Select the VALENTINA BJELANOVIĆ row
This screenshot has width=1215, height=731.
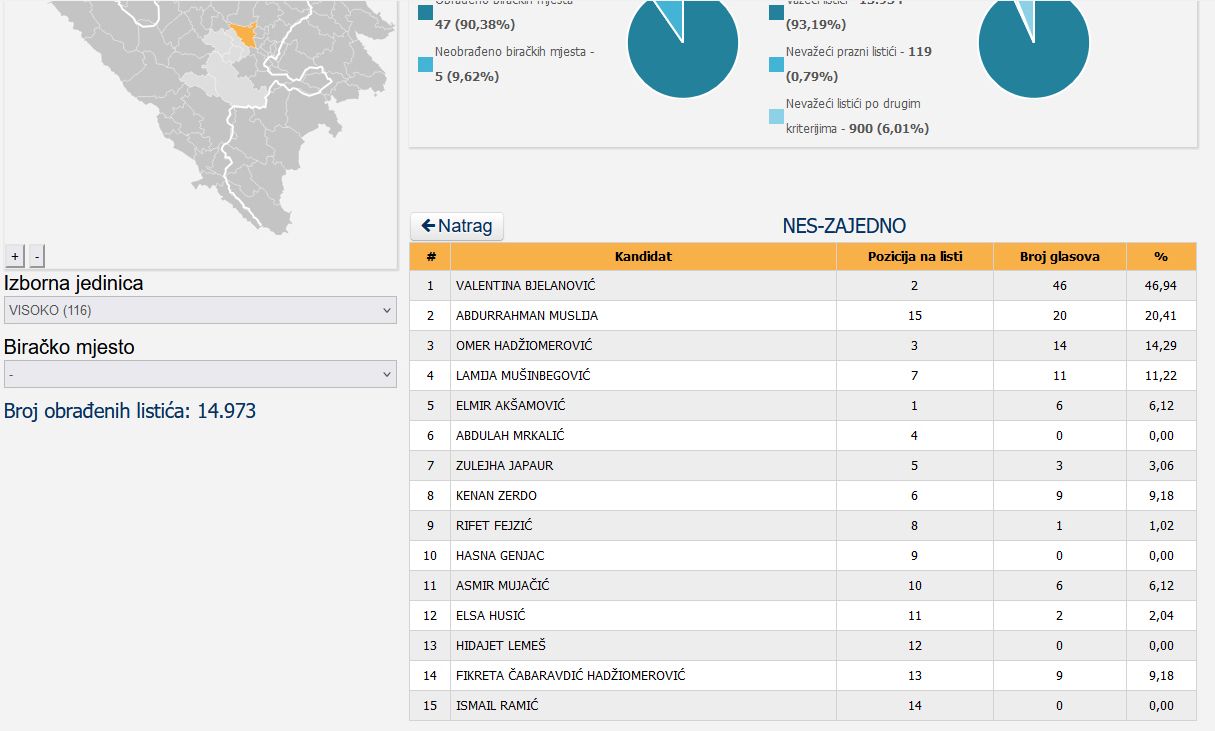pyautogui.click(x=803, y=286)
